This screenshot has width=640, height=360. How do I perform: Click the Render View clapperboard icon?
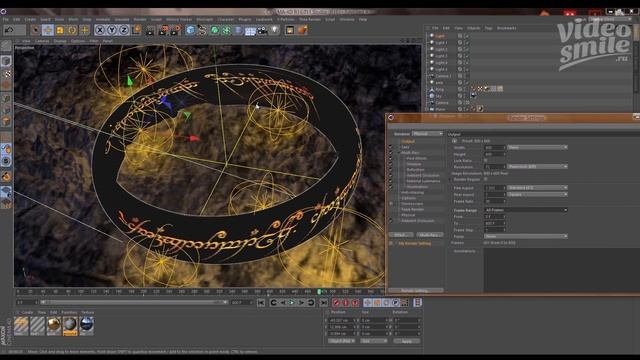(x=150, y=30)
